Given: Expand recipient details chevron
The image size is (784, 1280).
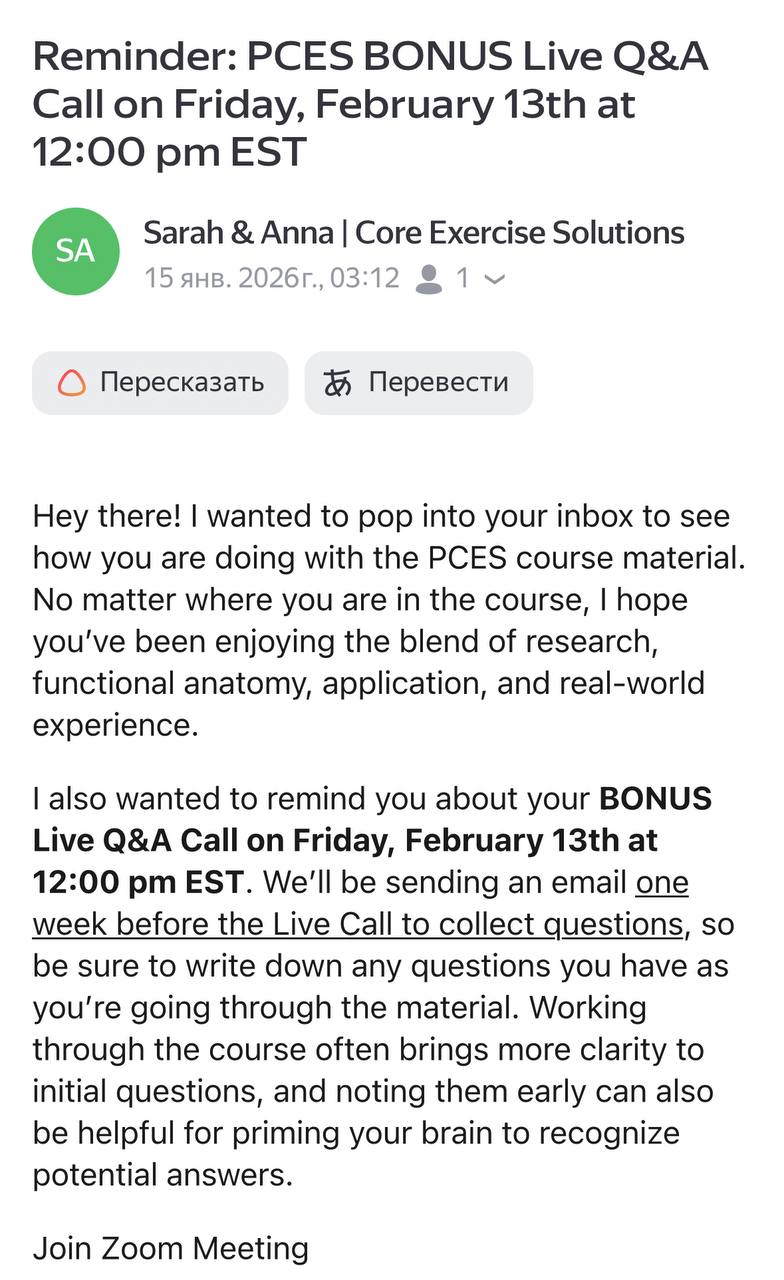Looking at the screenshot, I should tap(494, 279).
